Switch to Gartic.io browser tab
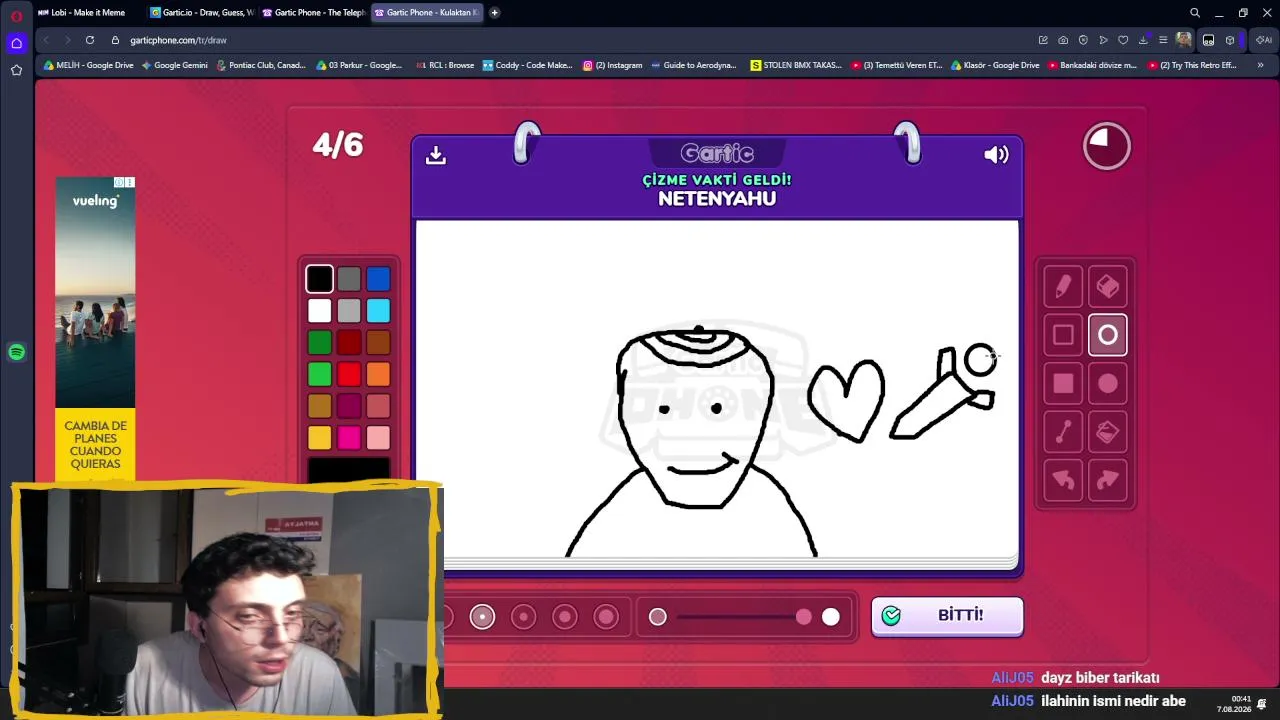The height and width of the screenshot is (720, 1280). coord(200,13)
